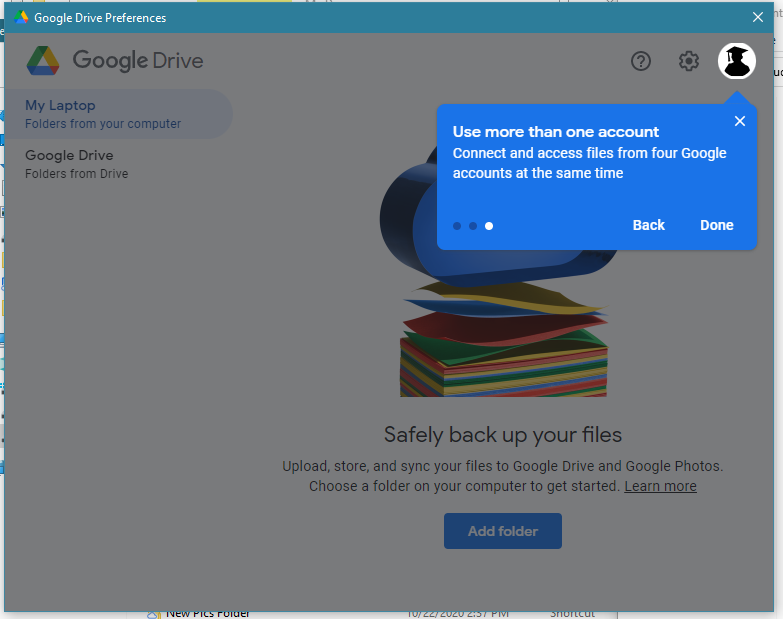Click the 'Safely back up your files' heading
783x619 pixels.
click(x=503, y=435)
